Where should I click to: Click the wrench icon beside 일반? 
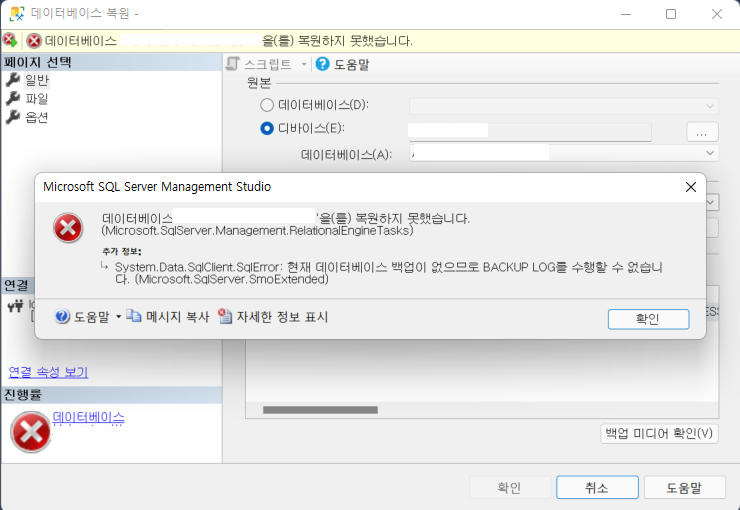[13, 80]
